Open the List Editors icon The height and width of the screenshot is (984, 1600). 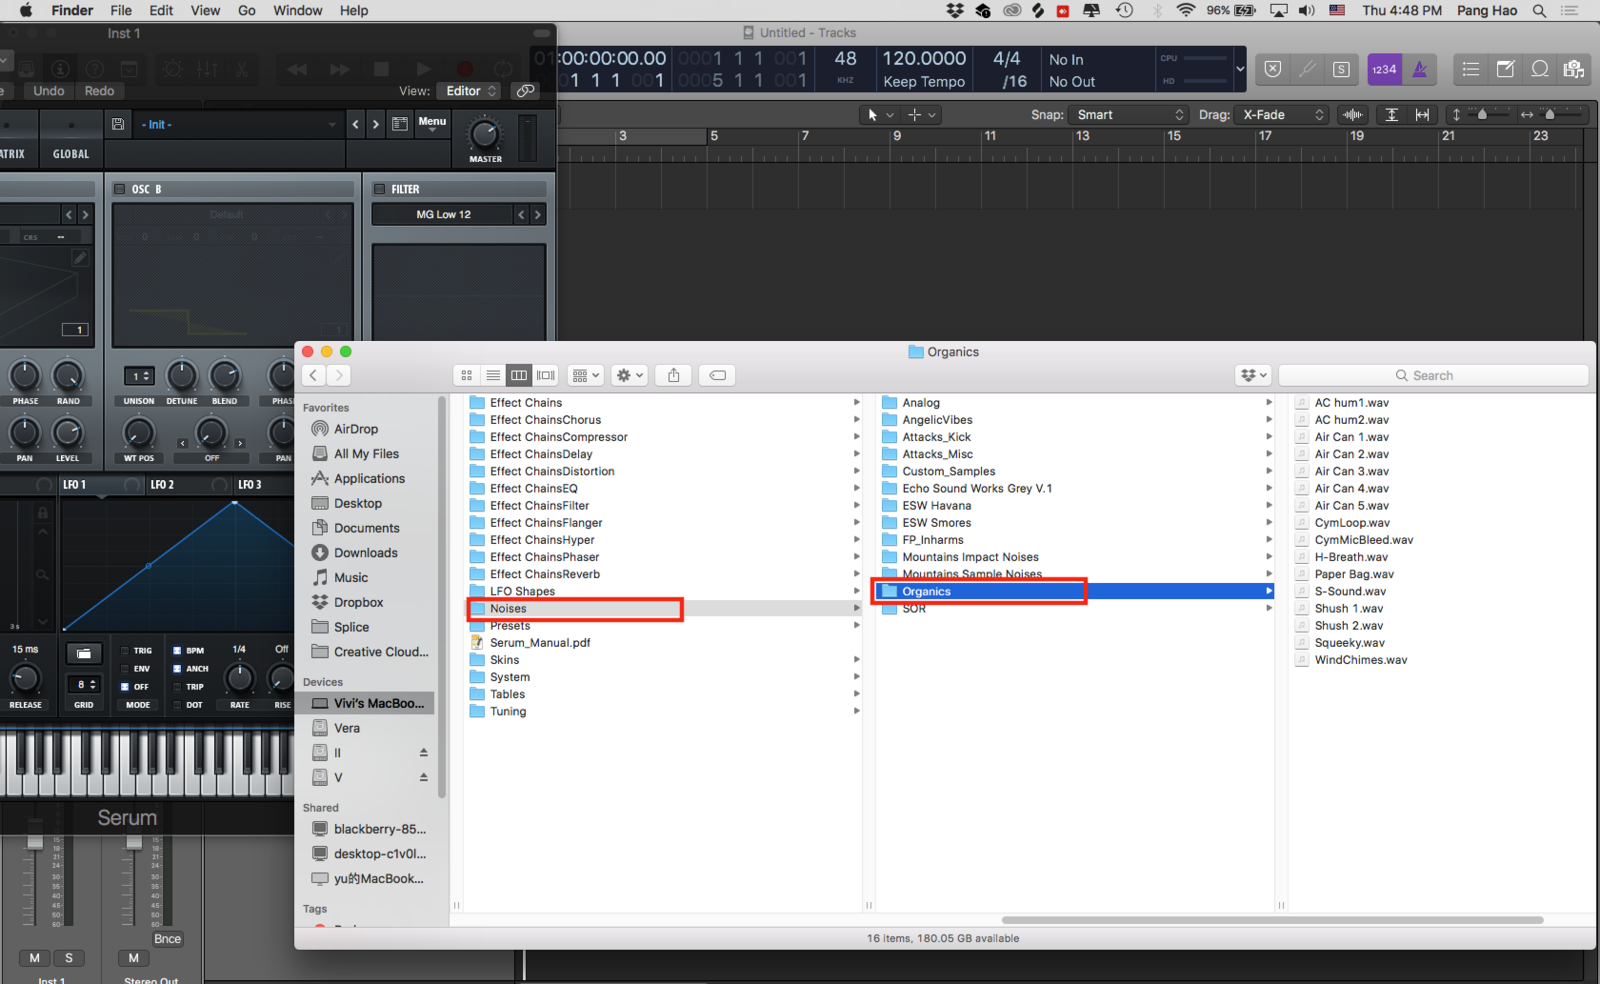tap(1470, 69)
